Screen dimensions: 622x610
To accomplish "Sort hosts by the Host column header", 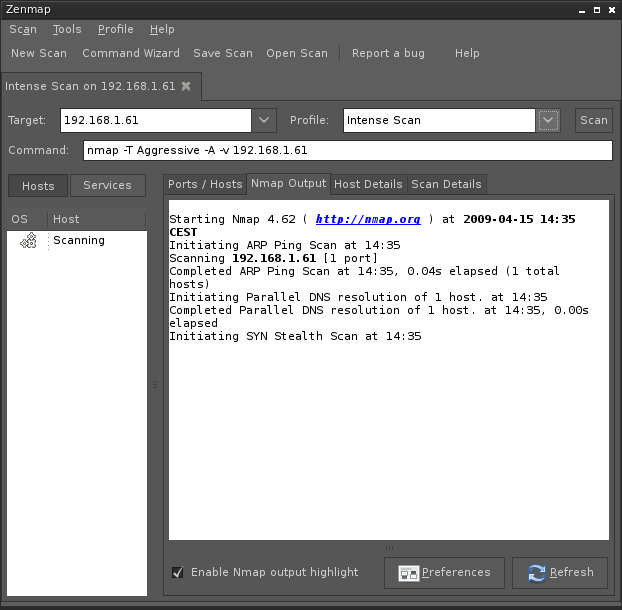I will point(97,219).
